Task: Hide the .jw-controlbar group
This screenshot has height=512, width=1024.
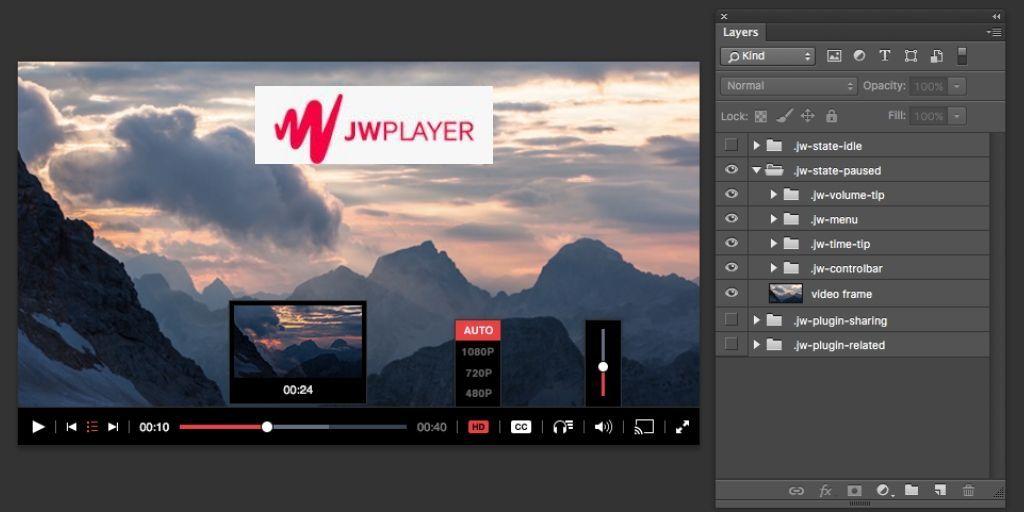Action: coord(731,268)
